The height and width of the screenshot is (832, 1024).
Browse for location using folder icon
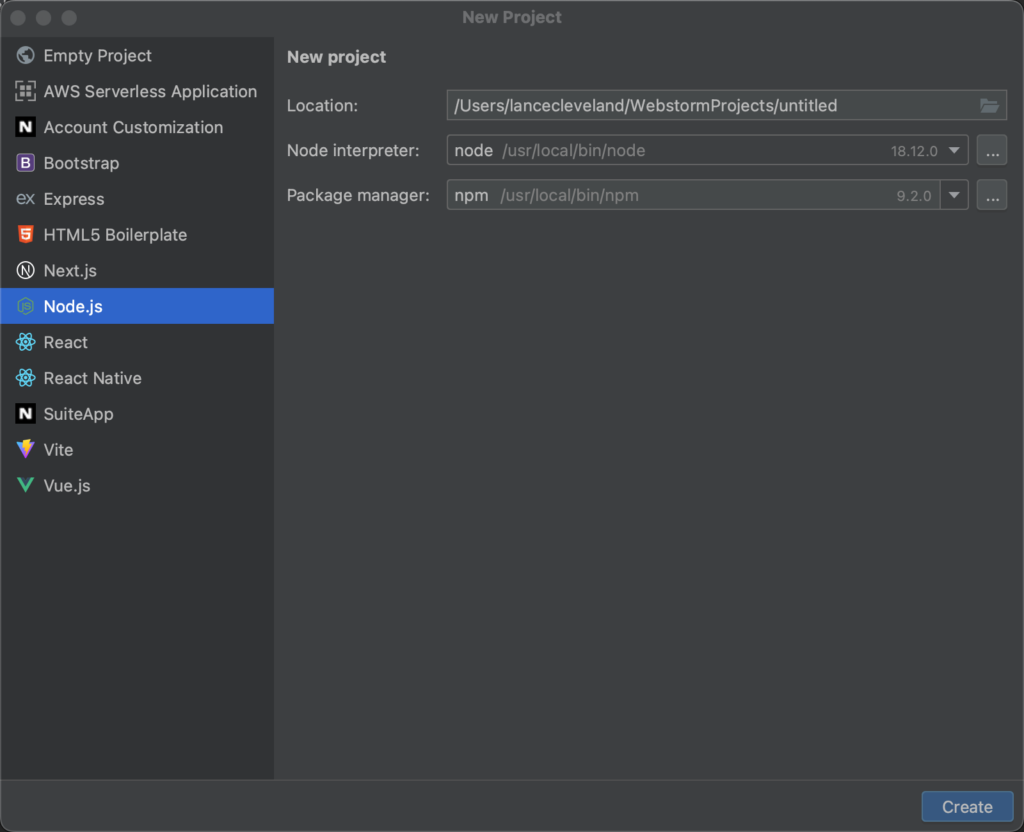[x=989, y=106]
